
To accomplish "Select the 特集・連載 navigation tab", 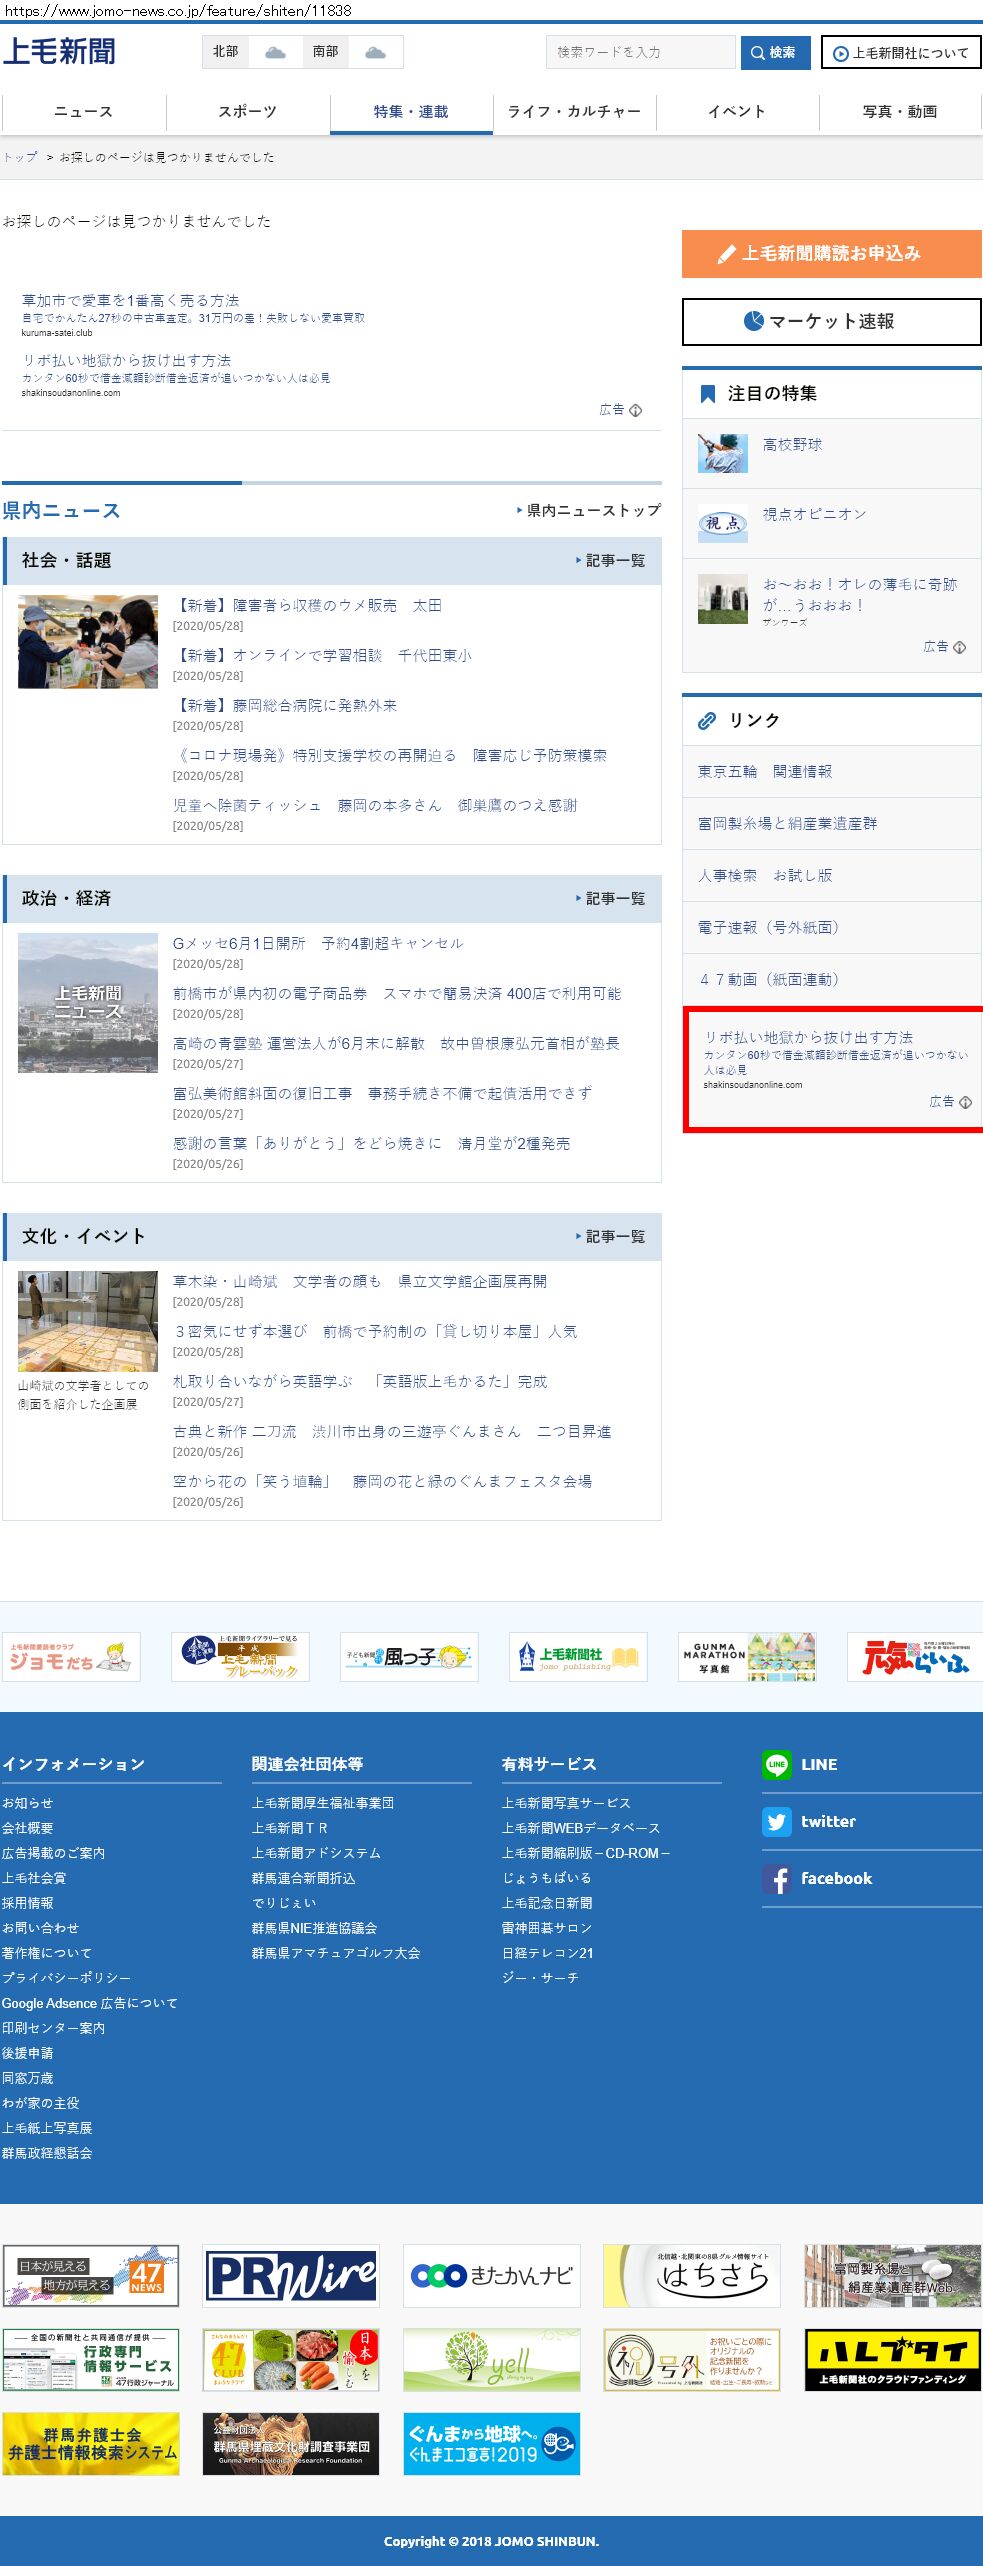I will coord(411,112).
